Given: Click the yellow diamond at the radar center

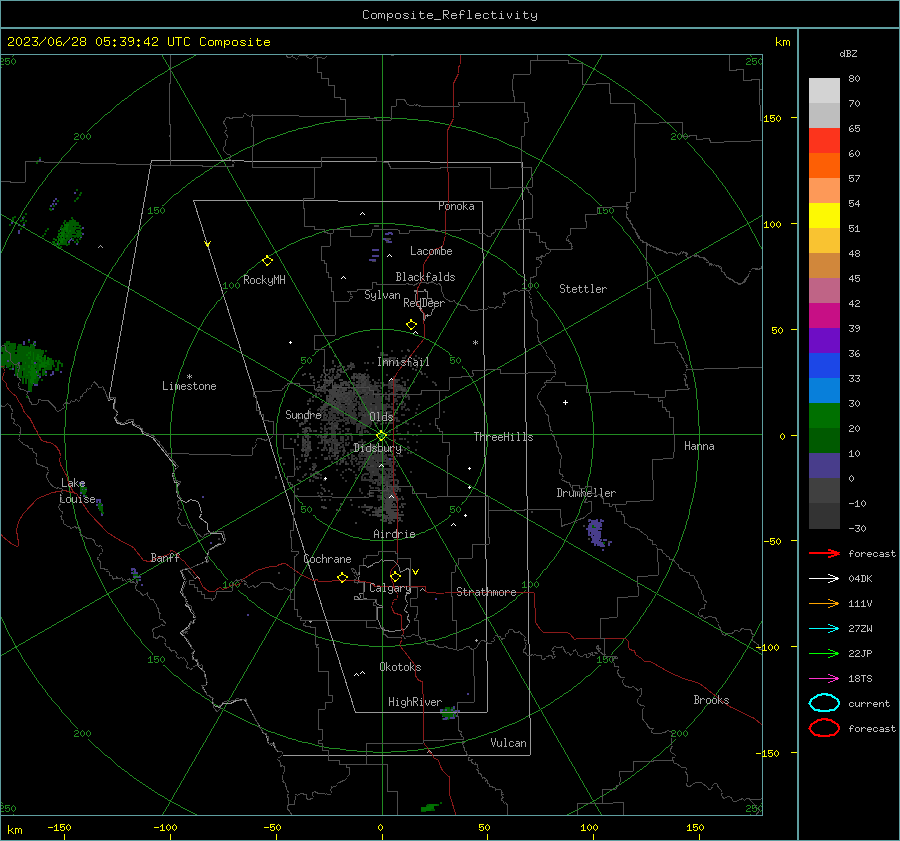Looking at the screenshot, I should (x=381, y=436).
